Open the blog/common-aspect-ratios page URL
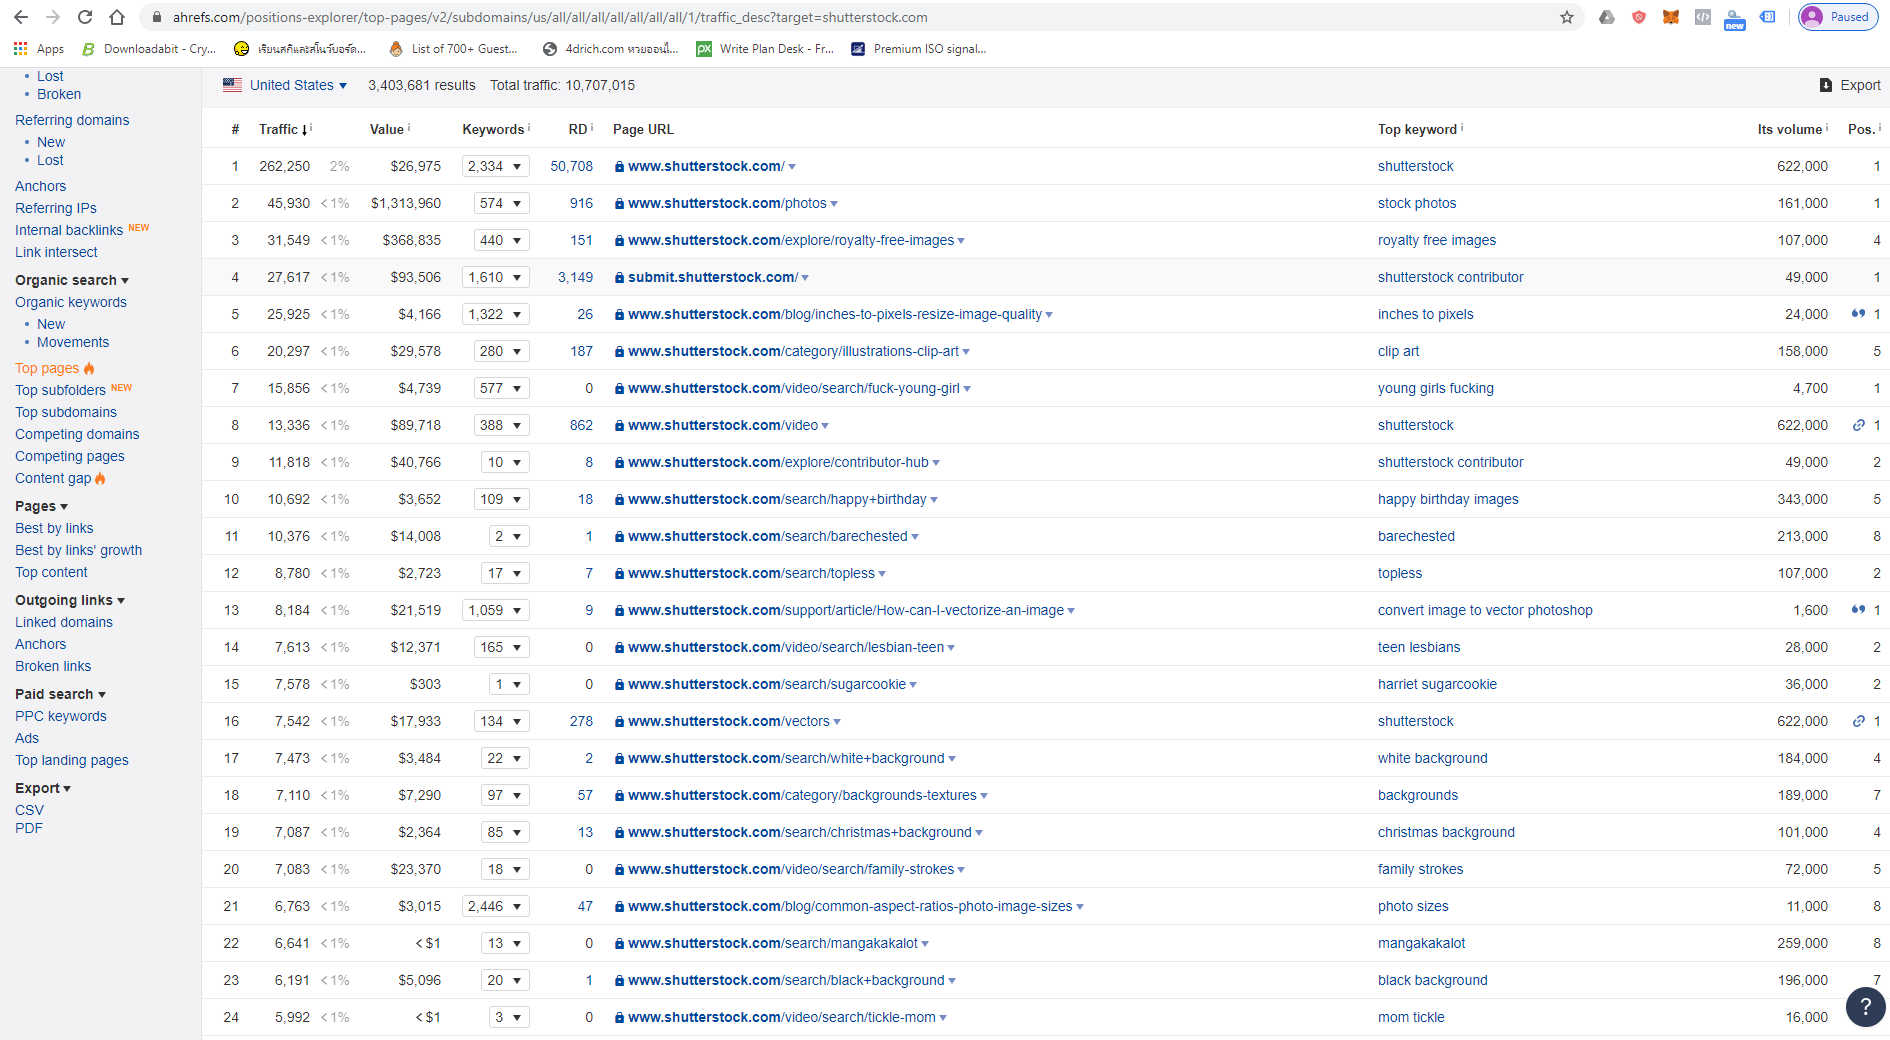This screenshot has width=1890, height=1040. (x=850, y=906)
